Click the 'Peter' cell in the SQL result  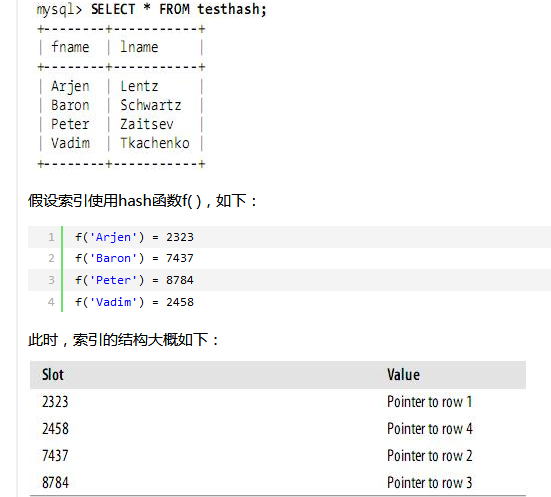click(70, 124)
